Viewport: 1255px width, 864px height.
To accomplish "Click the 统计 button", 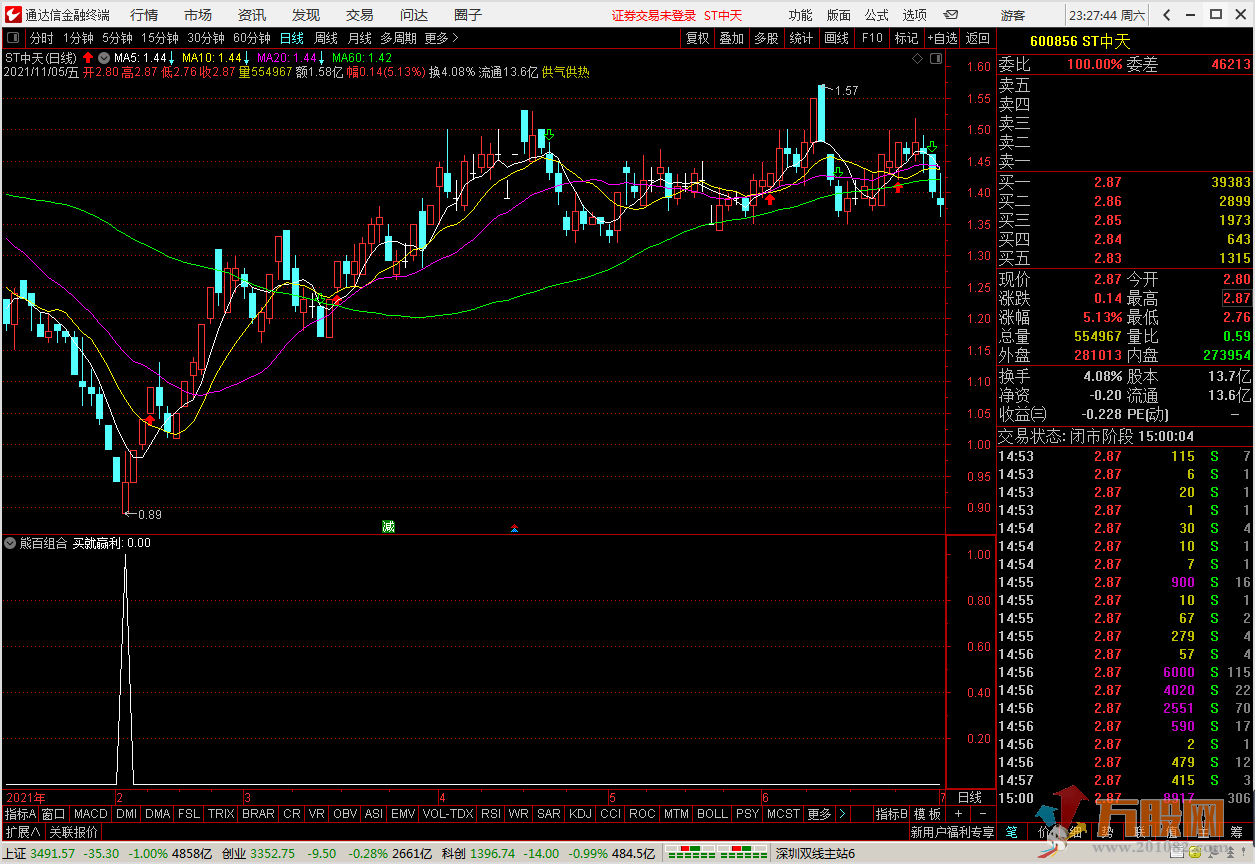I will pyautogui.click(x=801, y=38).
